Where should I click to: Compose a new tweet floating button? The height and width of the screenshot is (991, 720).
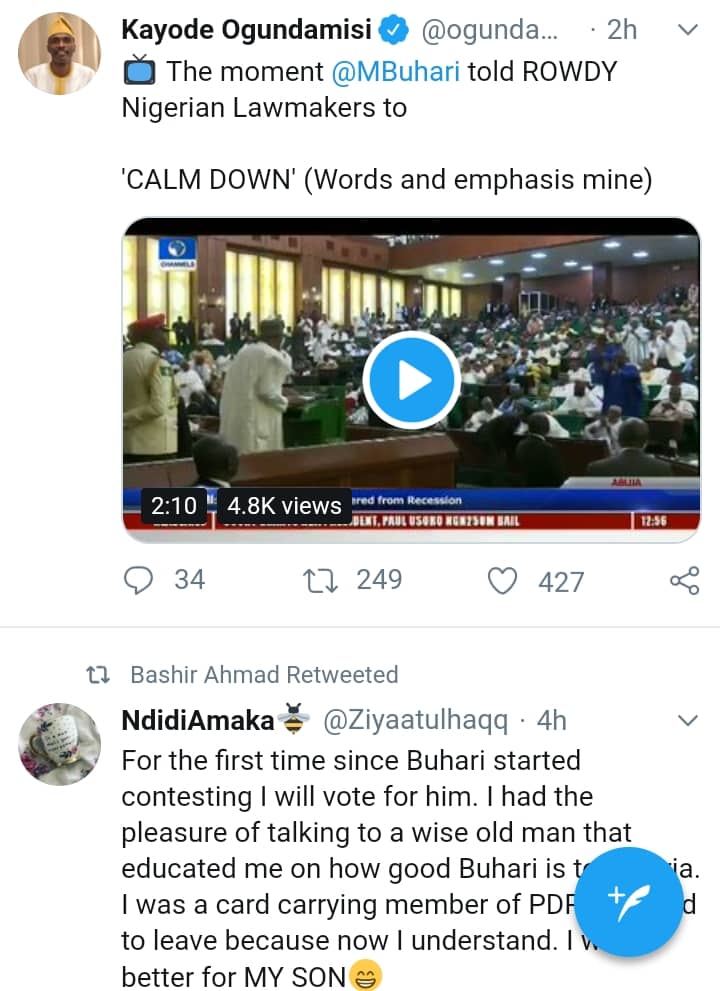630,902
